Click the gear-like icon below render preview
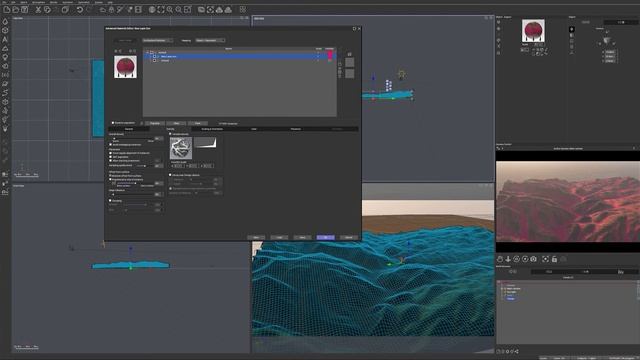Screen dimensions: 640x360 pos(533,259)
